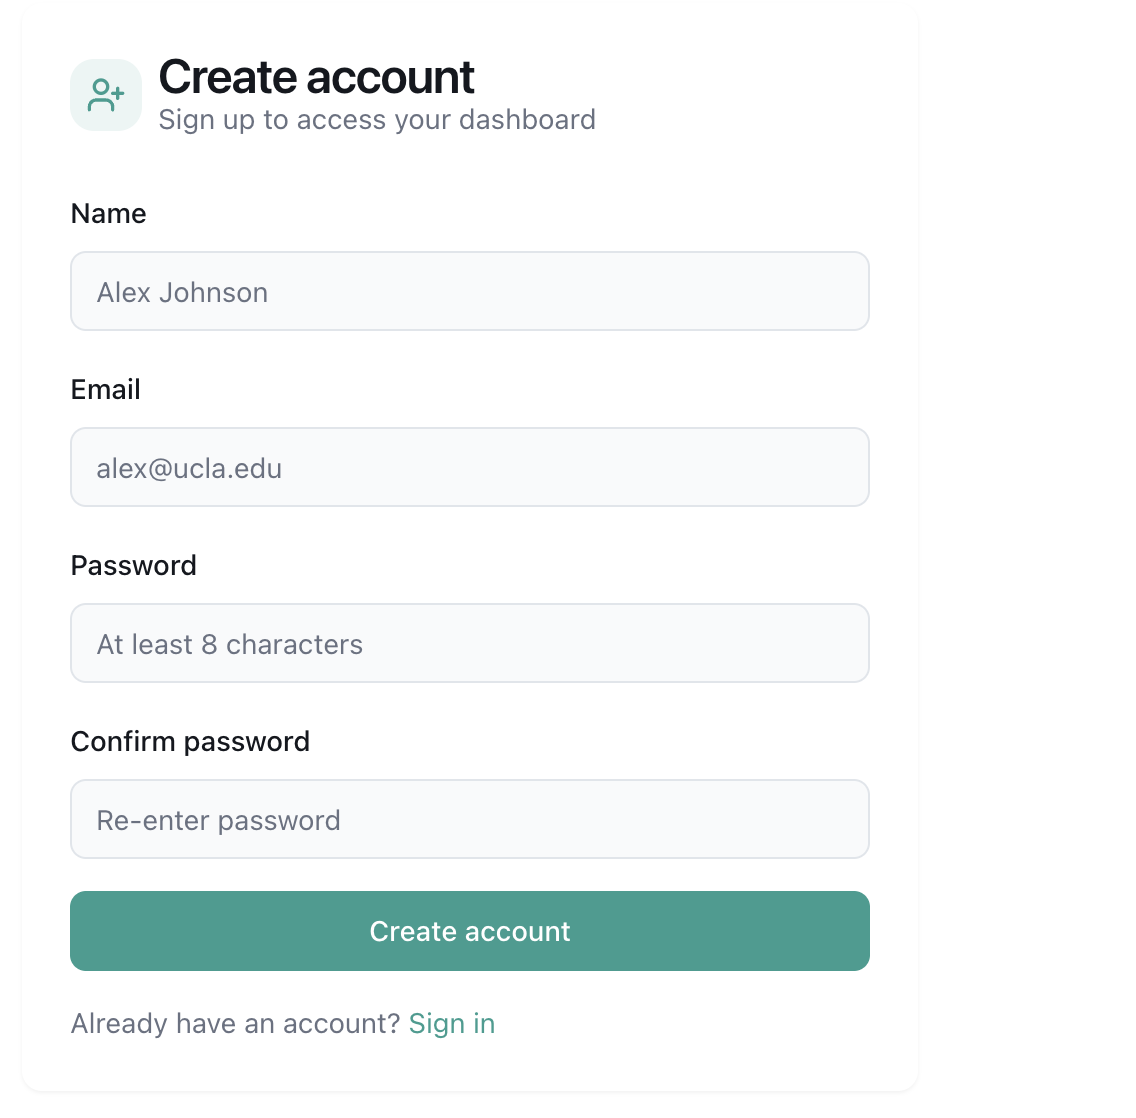This screenshot has width=1136, height=1118.
Task: Click the 'At least 8 characters' placeholder
Action: [230, 645]
